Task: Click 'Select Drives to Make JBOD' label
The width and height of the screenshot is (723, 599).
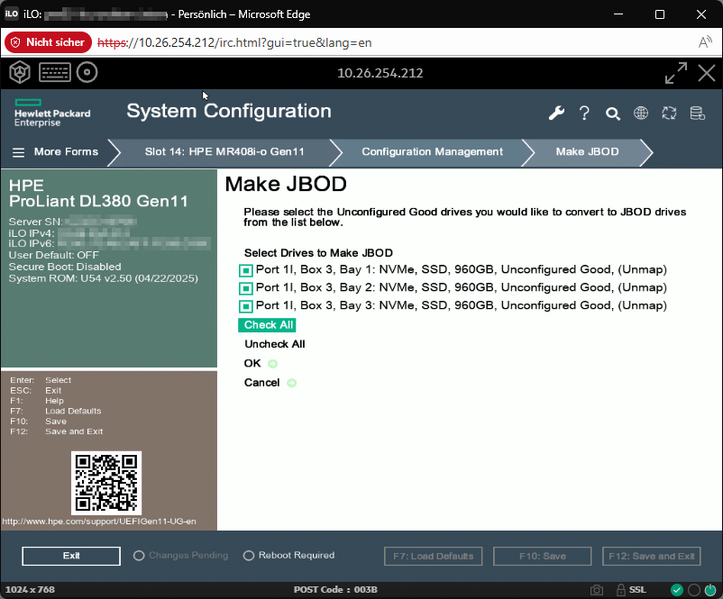Action: click(319, 253)
